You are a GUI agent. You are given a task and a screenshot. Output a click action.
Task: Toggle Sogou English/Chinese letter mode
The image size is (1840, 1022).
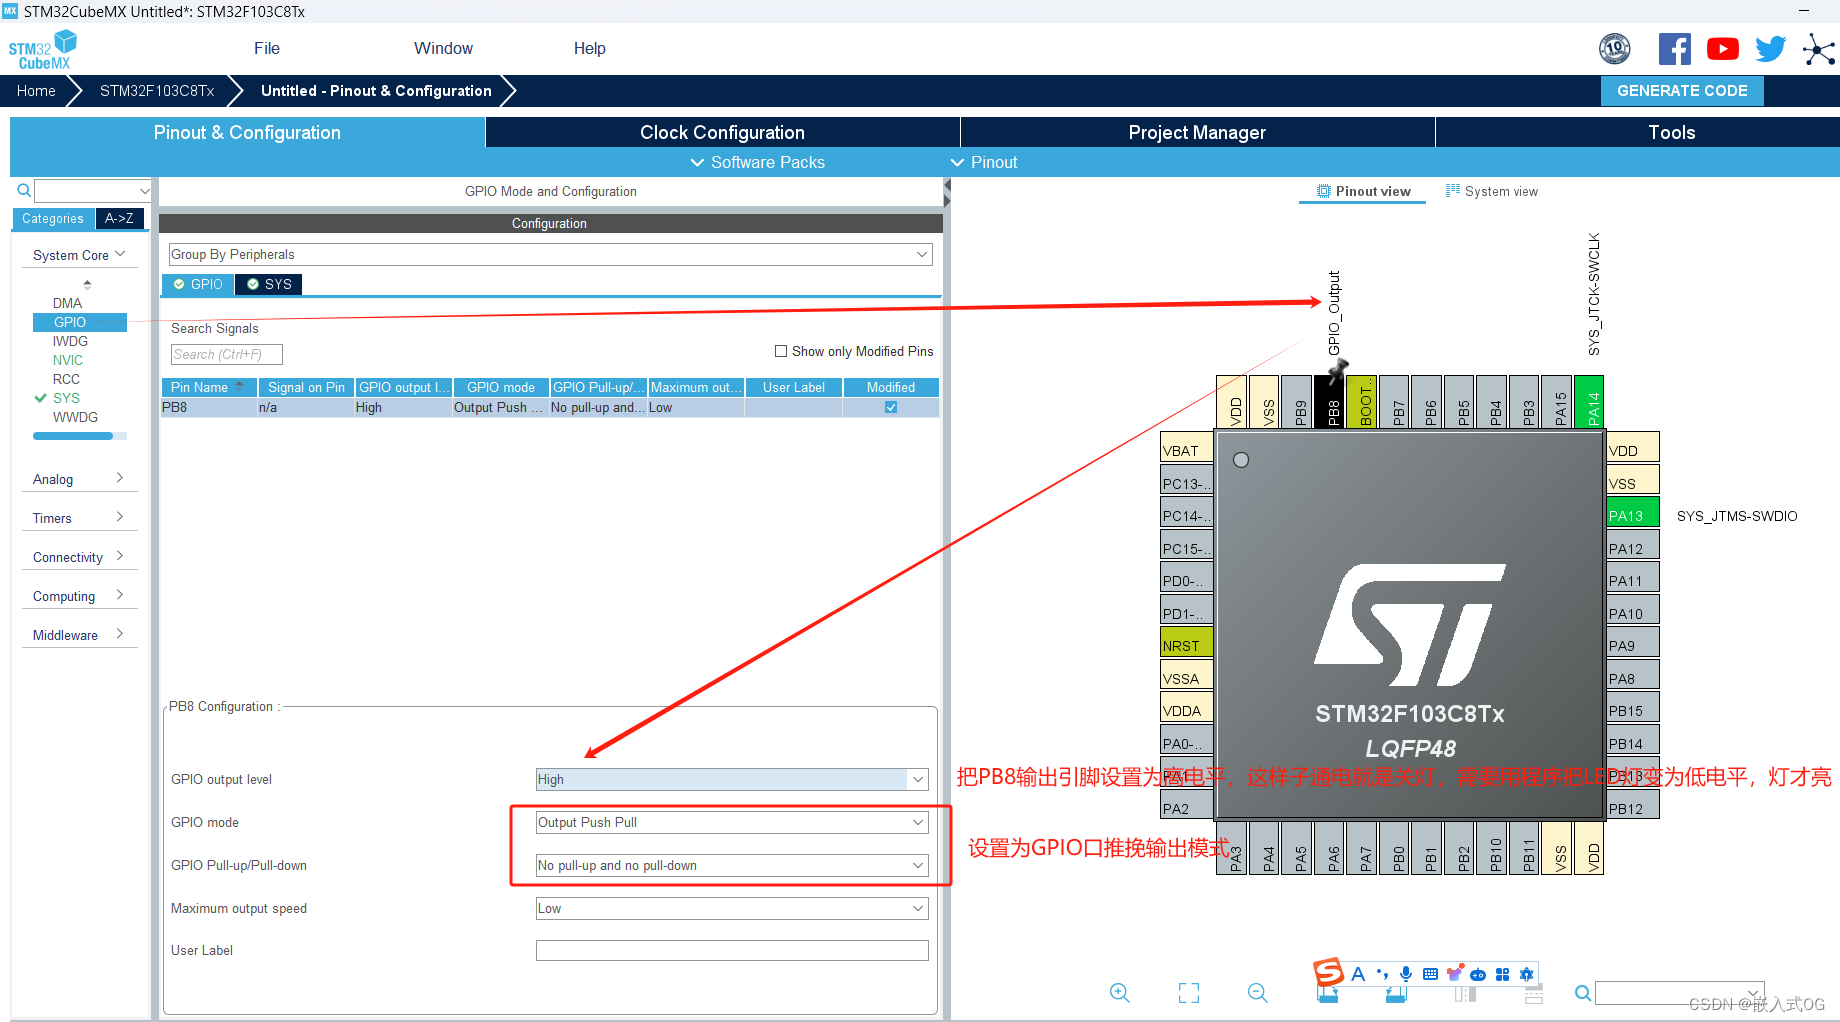click(1358, 974)
